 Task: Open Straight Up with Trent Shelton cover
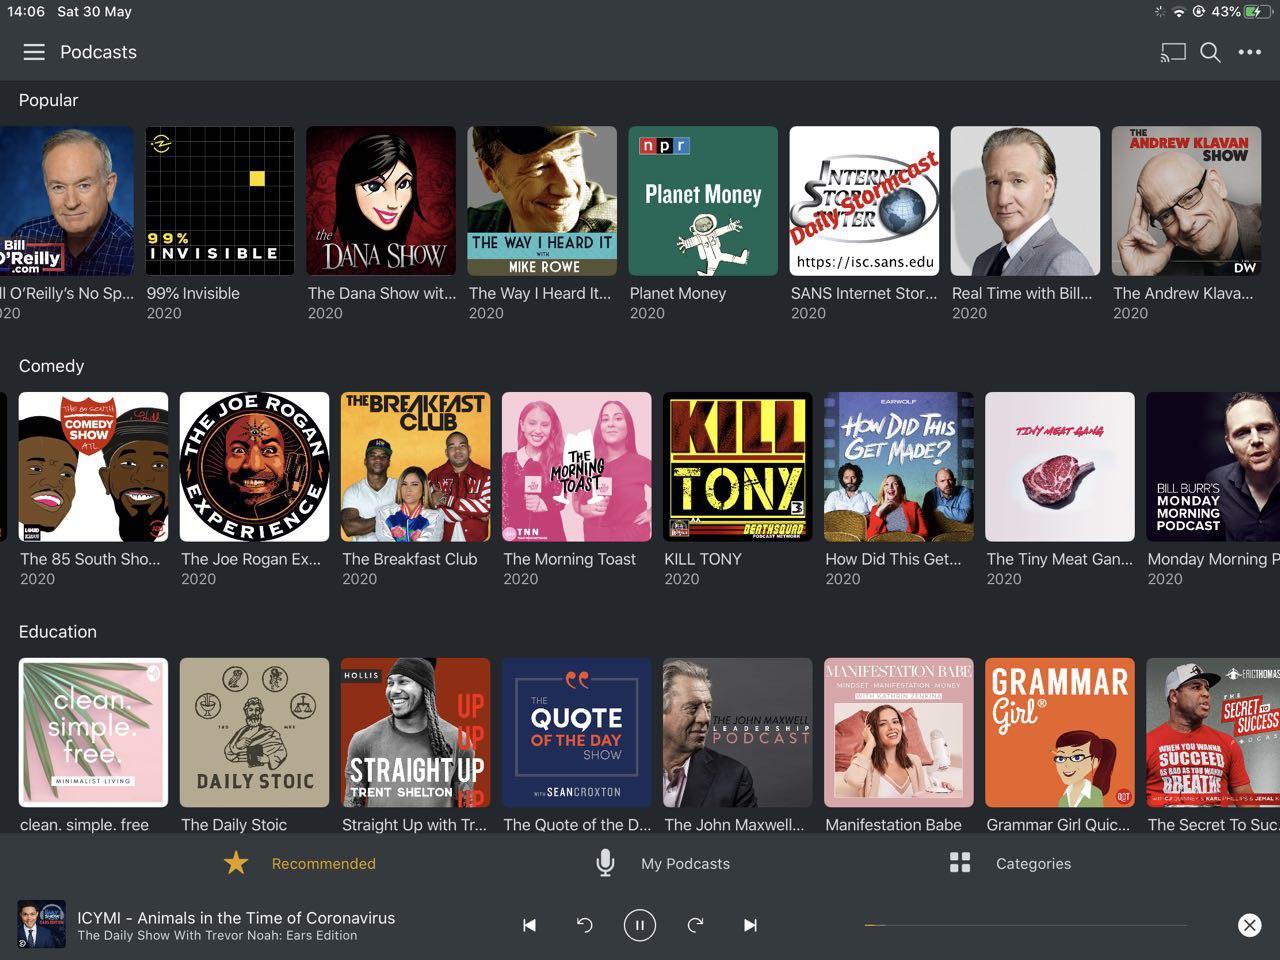pyautogui.click(x=415, y=732)
